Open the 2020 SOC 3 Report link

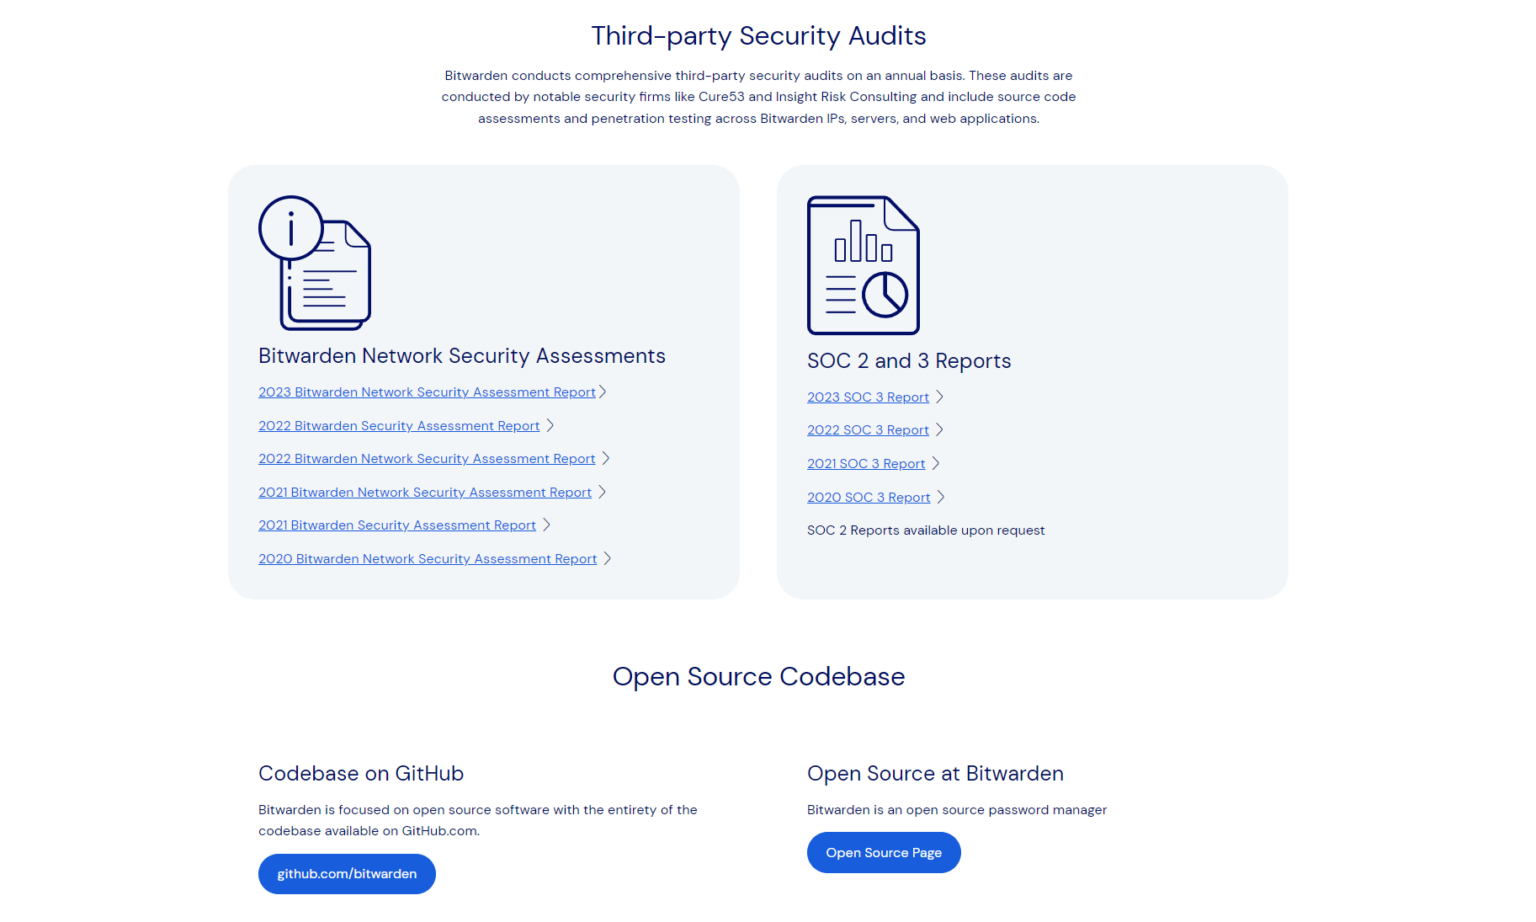(x=869, y=497)
